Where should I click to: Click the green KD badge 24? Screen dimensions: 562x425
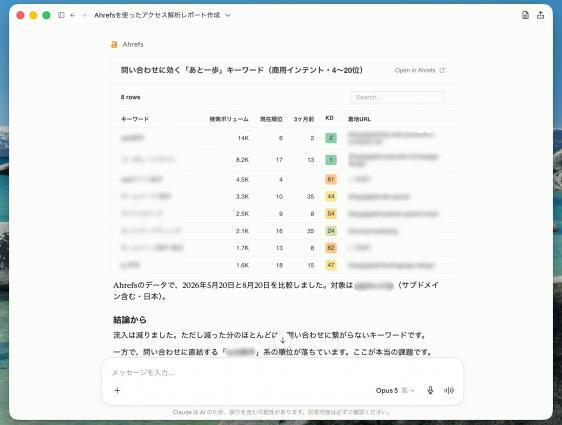[331, 231]
